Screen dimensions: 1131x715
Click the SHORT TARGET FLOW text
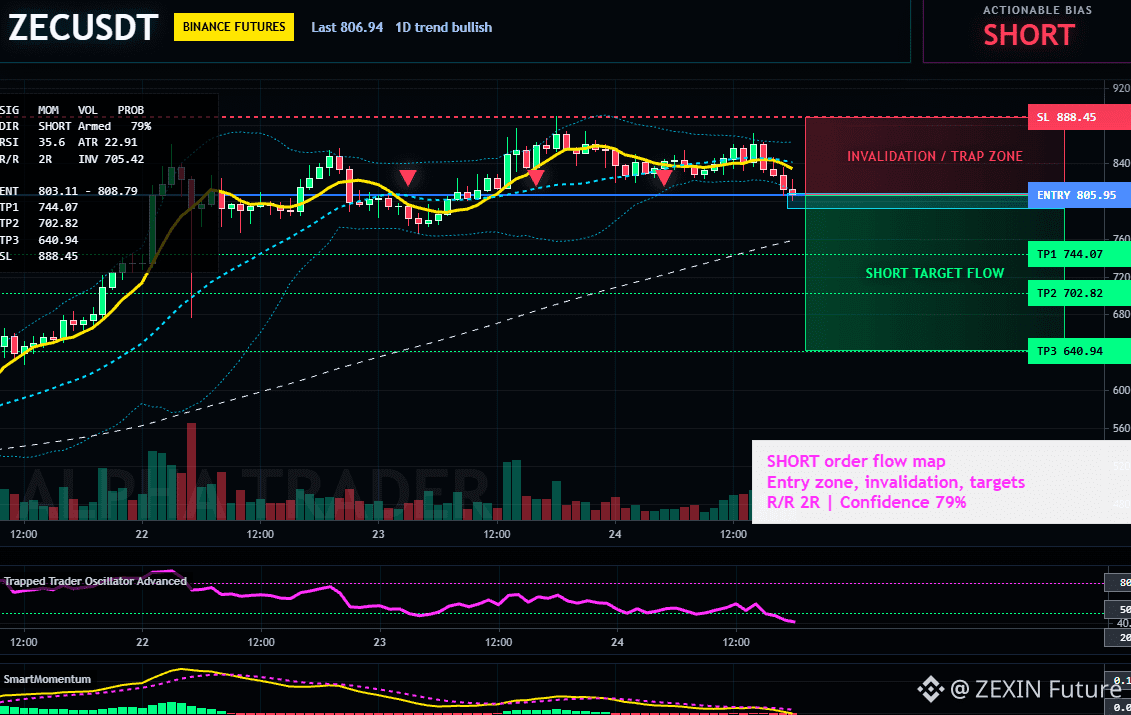click(934, 273)
